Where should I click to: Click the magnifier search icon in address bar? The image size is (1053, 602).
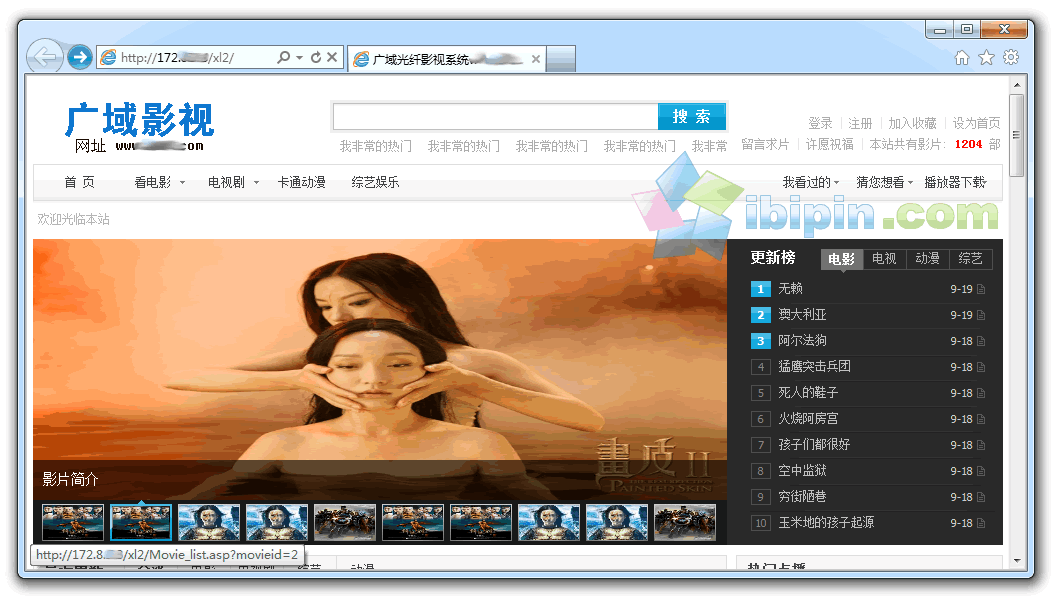point(284,58)
